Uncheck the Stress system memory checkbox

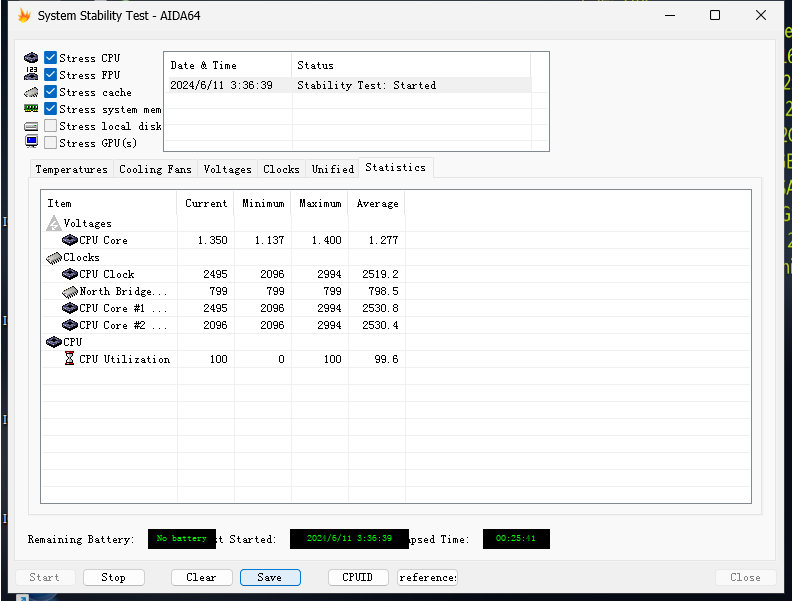pos(50,109)
